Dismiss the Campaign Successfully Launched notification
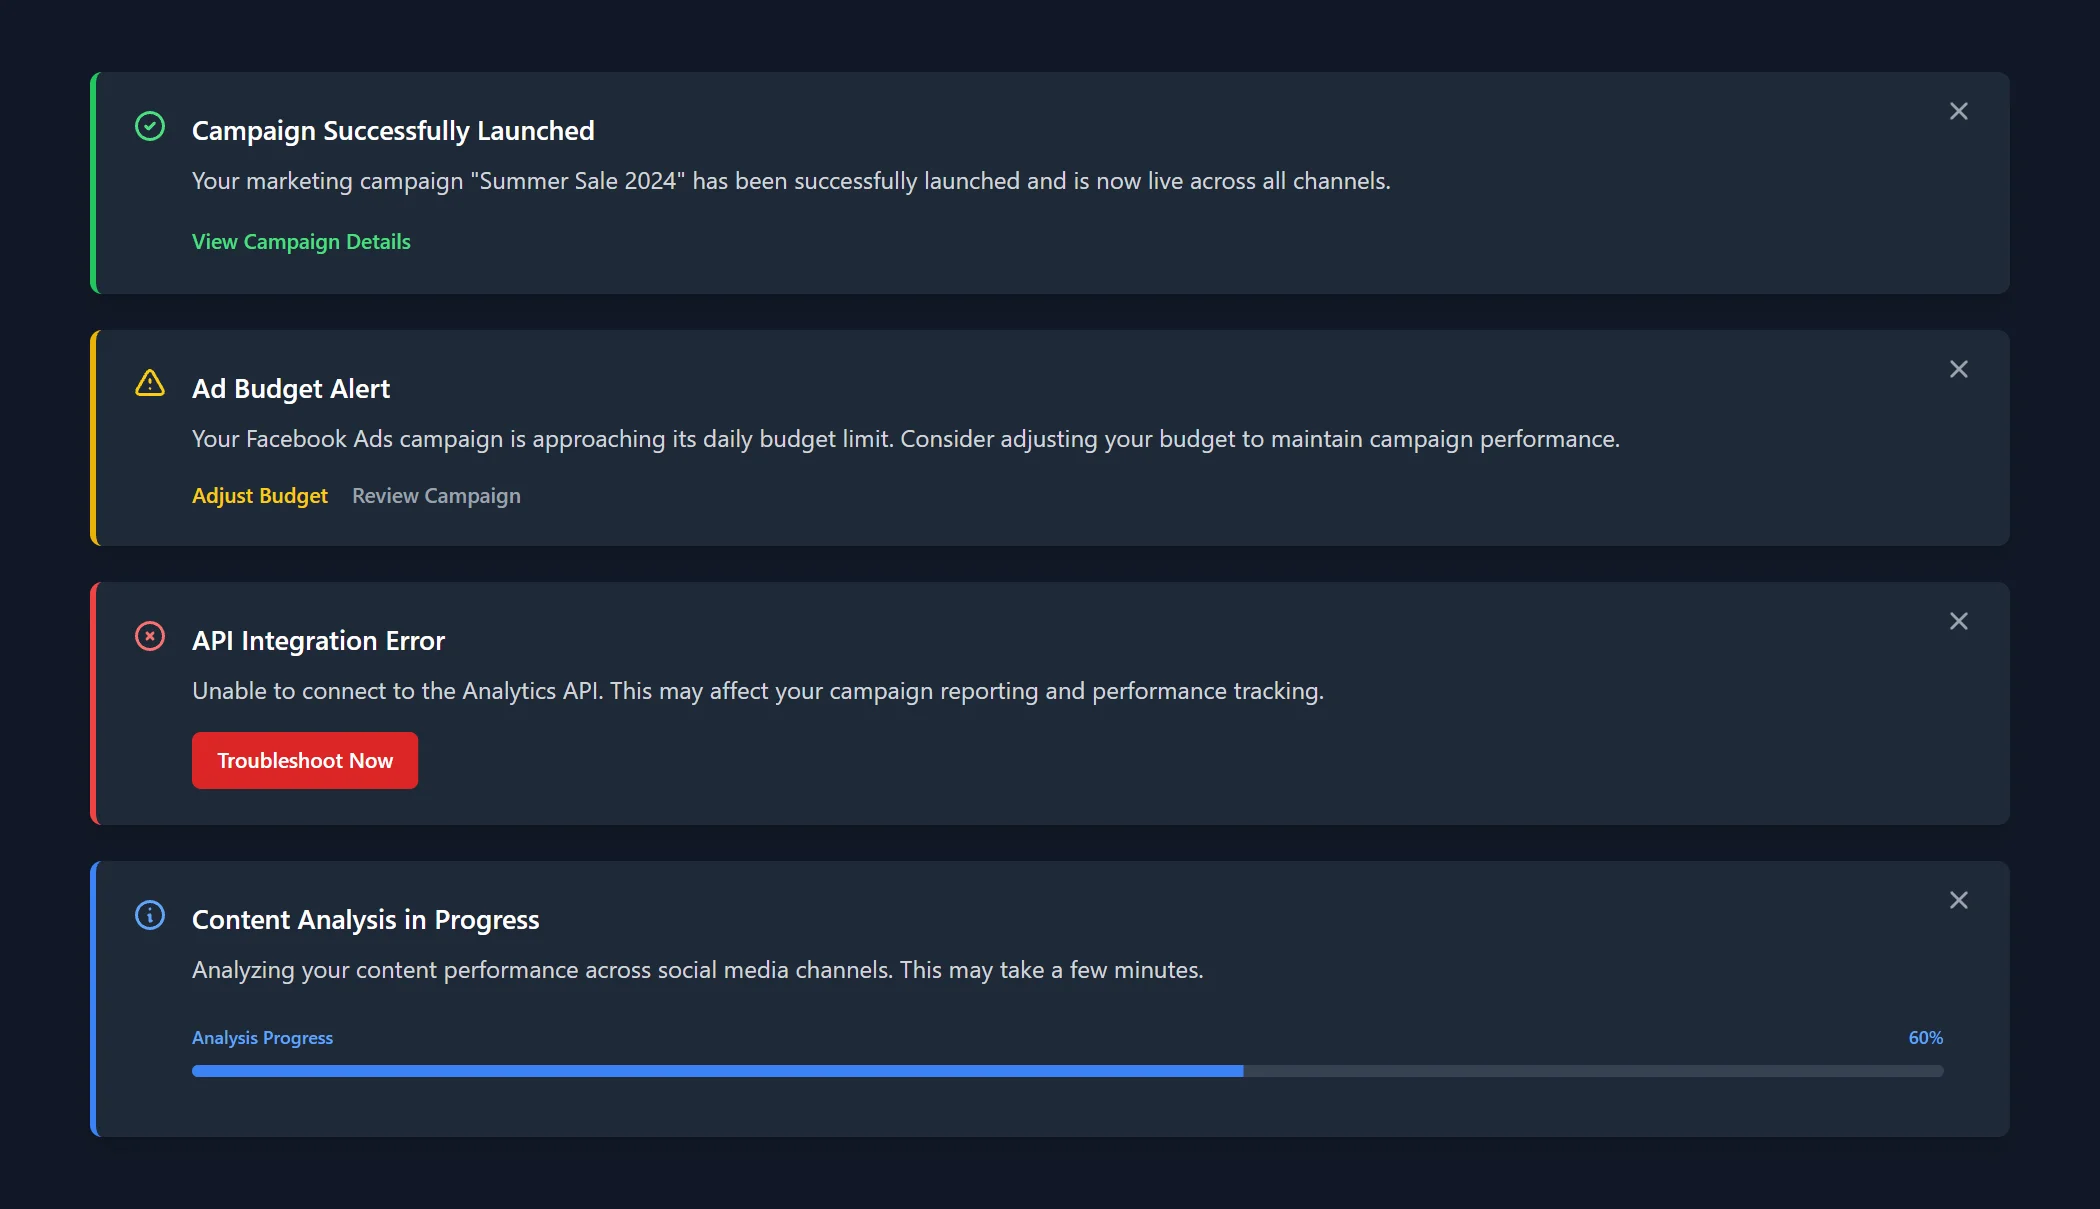The width and height of the screenshot is (2100, 1209). click(1959, 111)
